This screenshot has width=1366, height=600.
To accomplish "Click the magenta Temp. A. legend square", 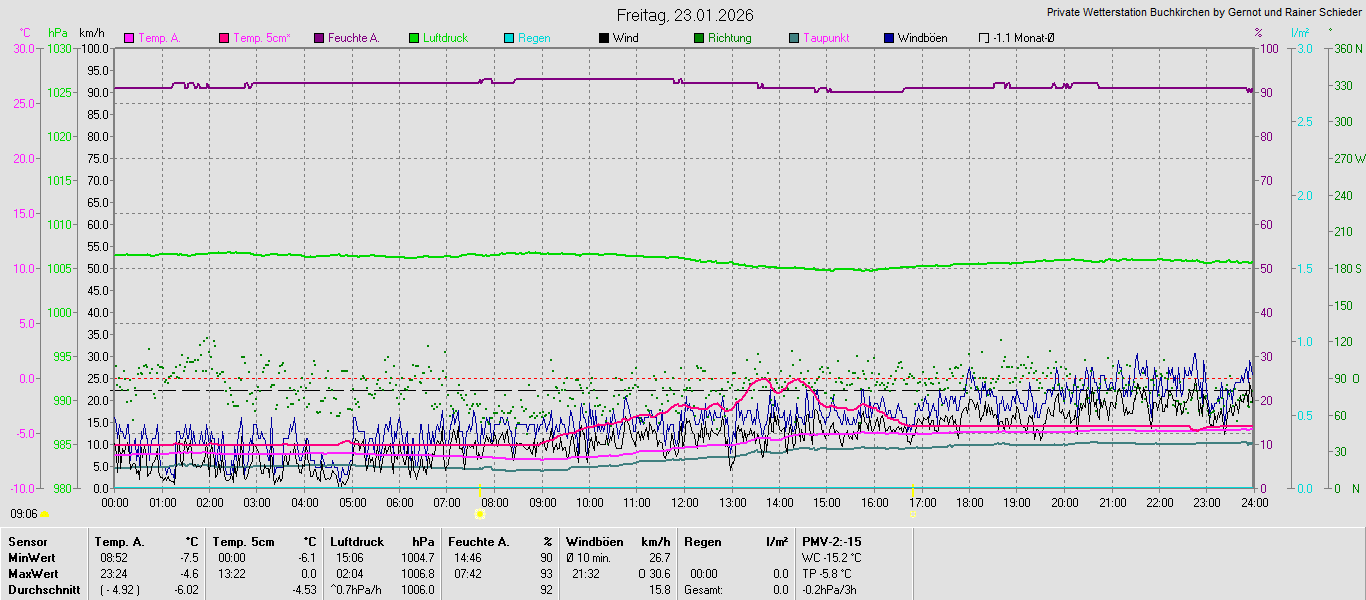I will tap(129, 38).
